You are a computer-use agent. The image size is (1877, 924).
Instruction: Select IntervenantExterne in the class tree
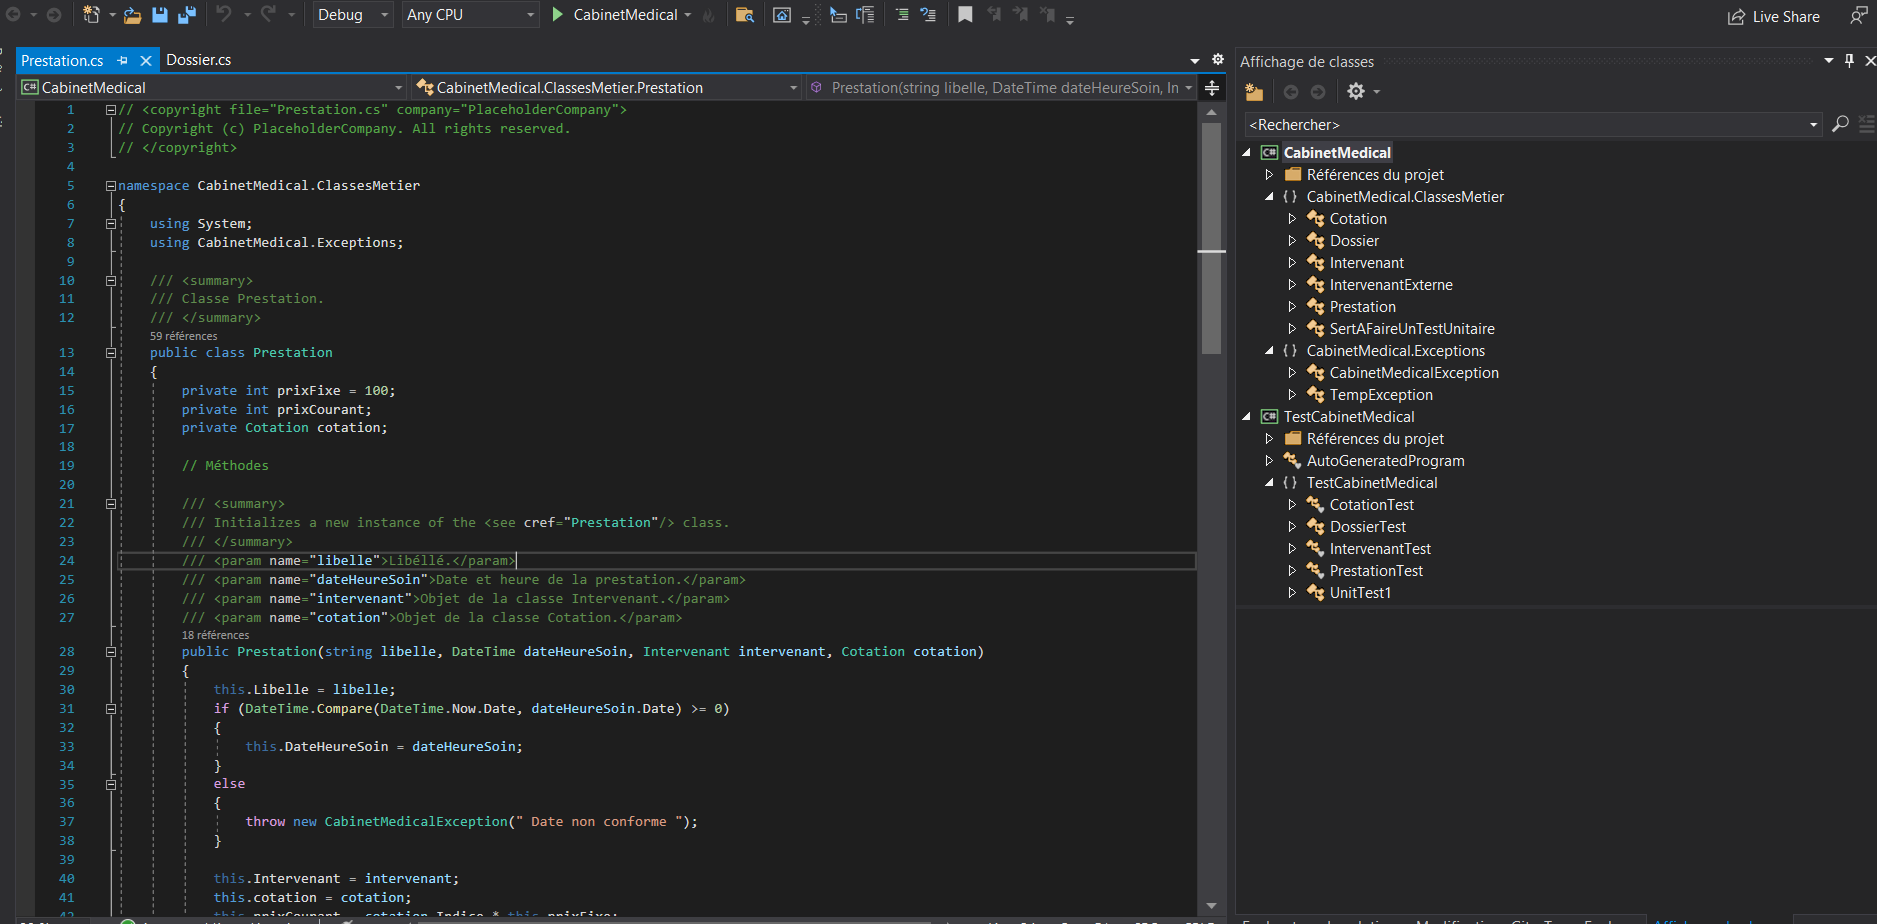click(1391, 285)
